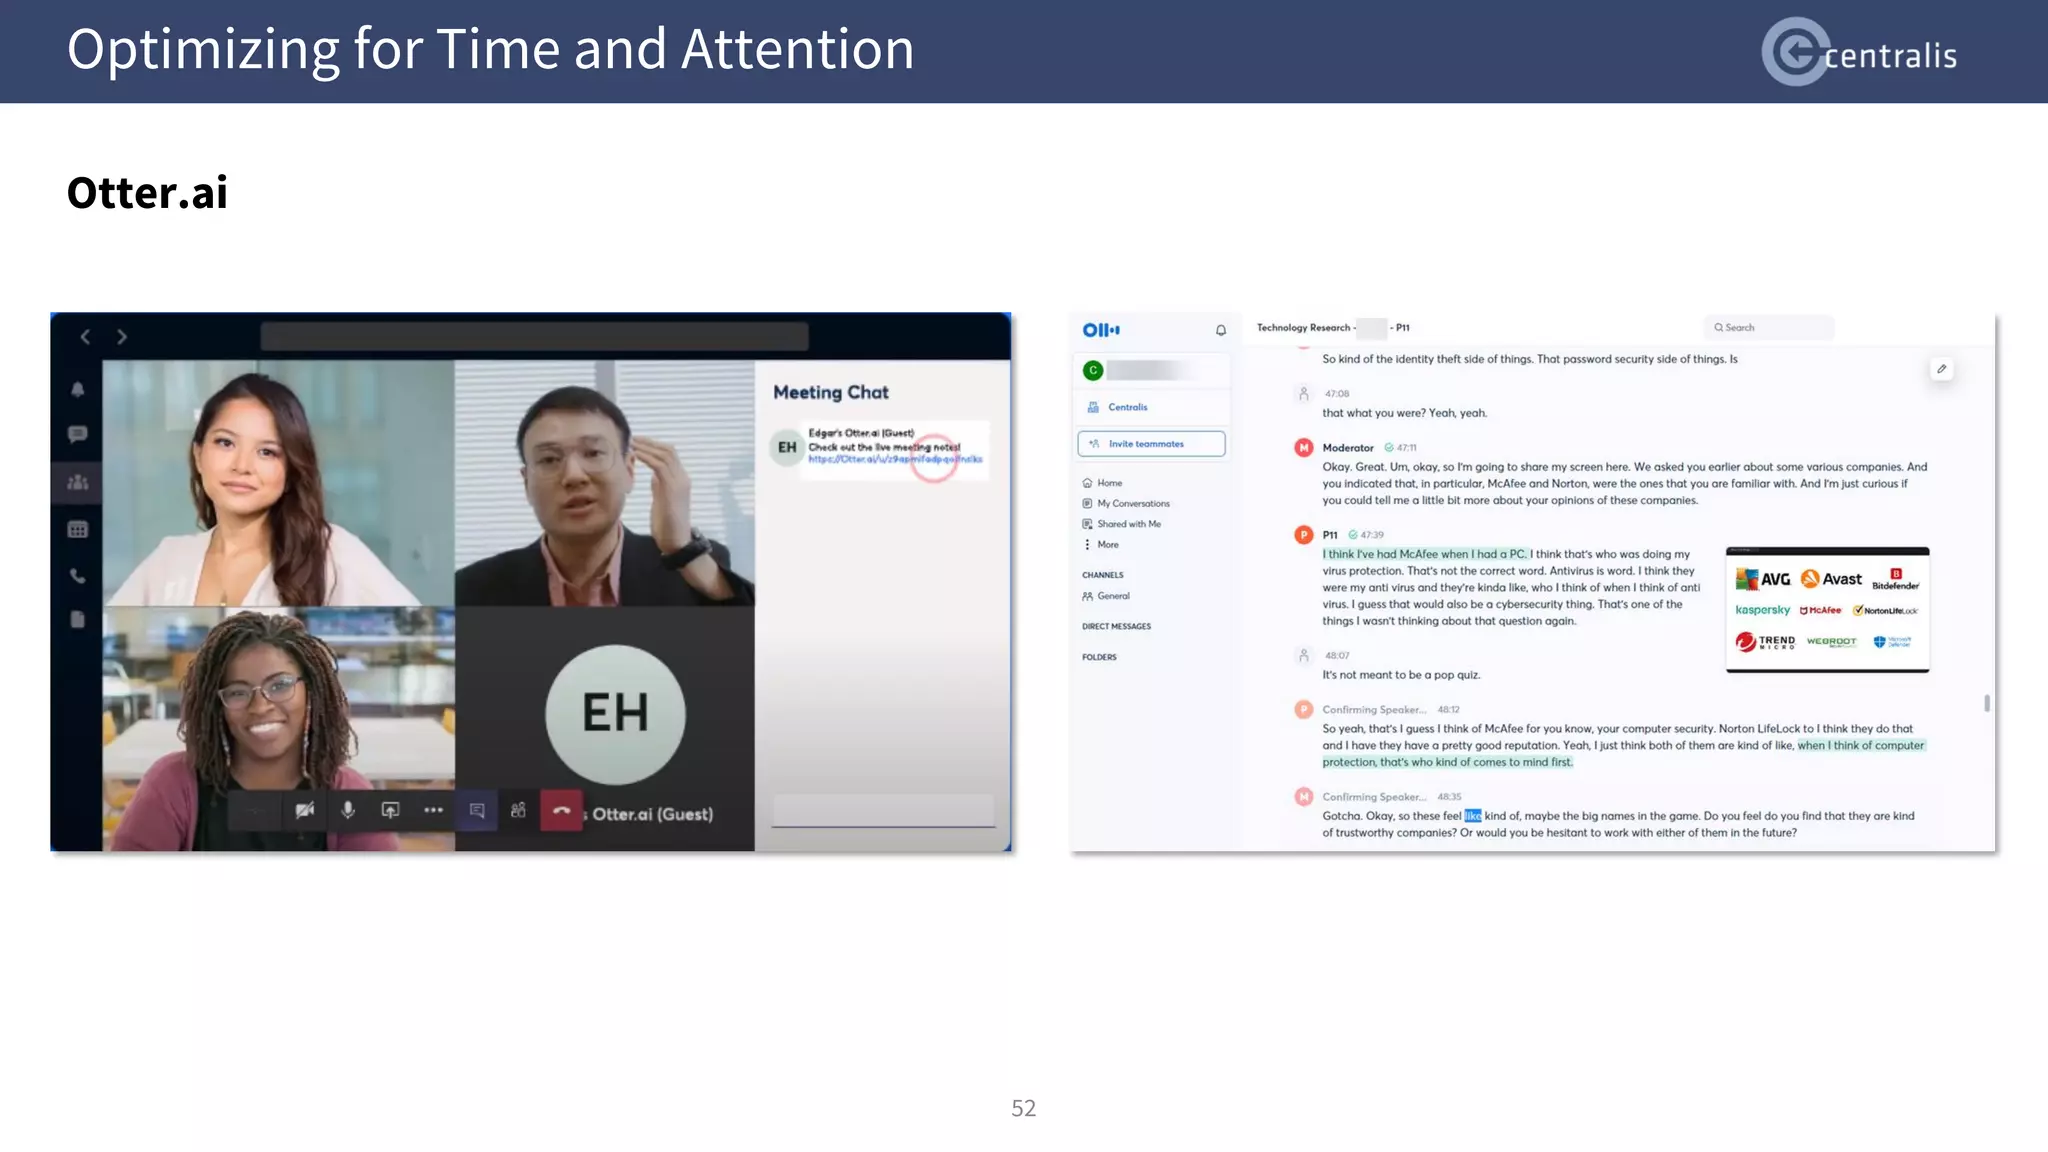Click the highlighted word 'like' in transcript

click(1473, 816)
